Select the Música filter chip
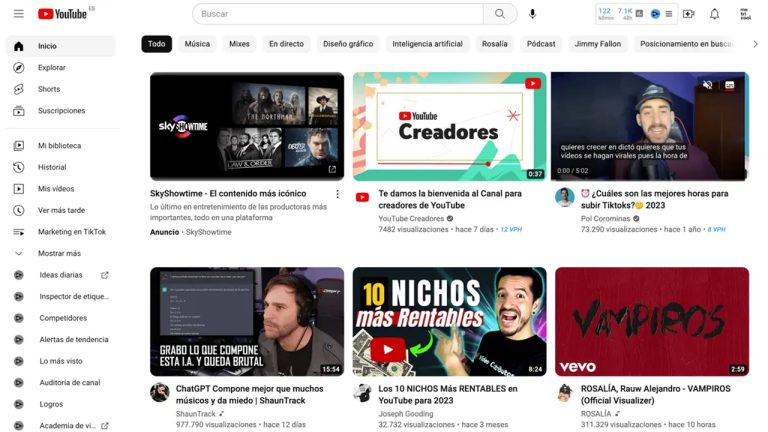768x432 pixels. (197, 44)
